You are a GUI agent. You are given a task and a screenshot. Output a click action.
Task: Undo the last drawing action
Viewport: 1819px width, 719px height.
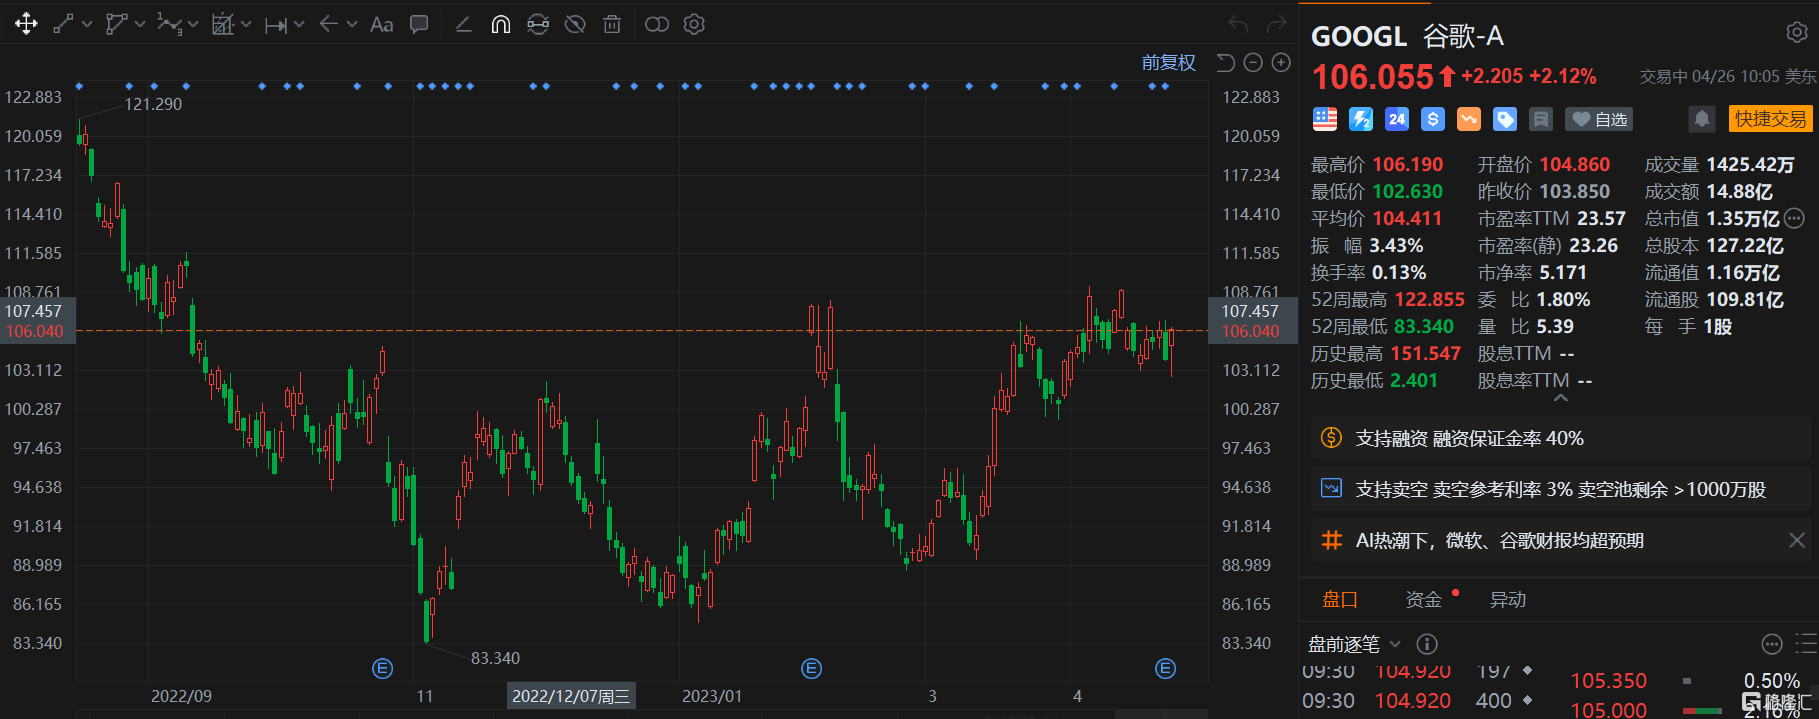[x=1238, y=24]
